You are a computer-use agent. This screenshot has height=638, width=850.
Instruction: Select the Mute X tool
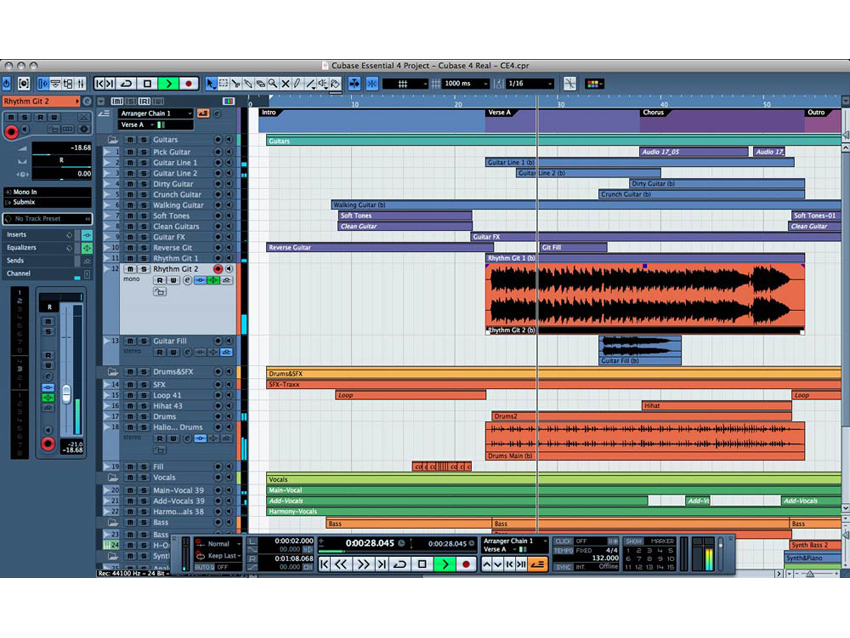286,83
